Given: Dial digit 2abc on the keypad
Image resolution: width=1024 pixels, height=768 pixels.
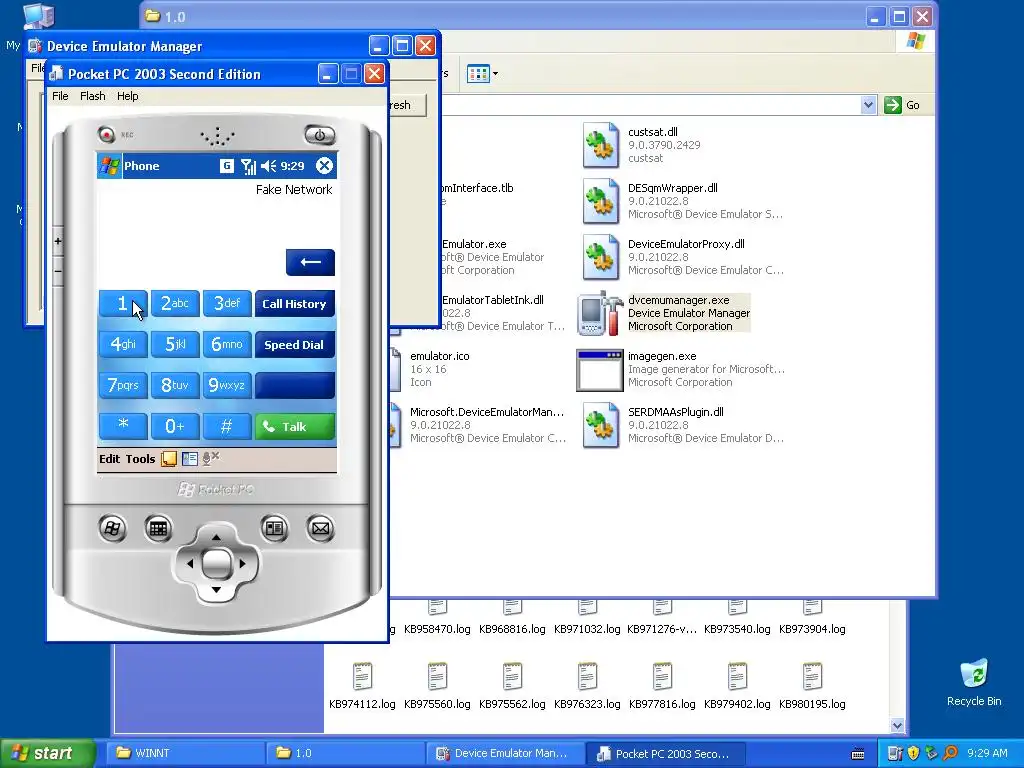Looking at the screenshot, I should [x=175, y=304].
